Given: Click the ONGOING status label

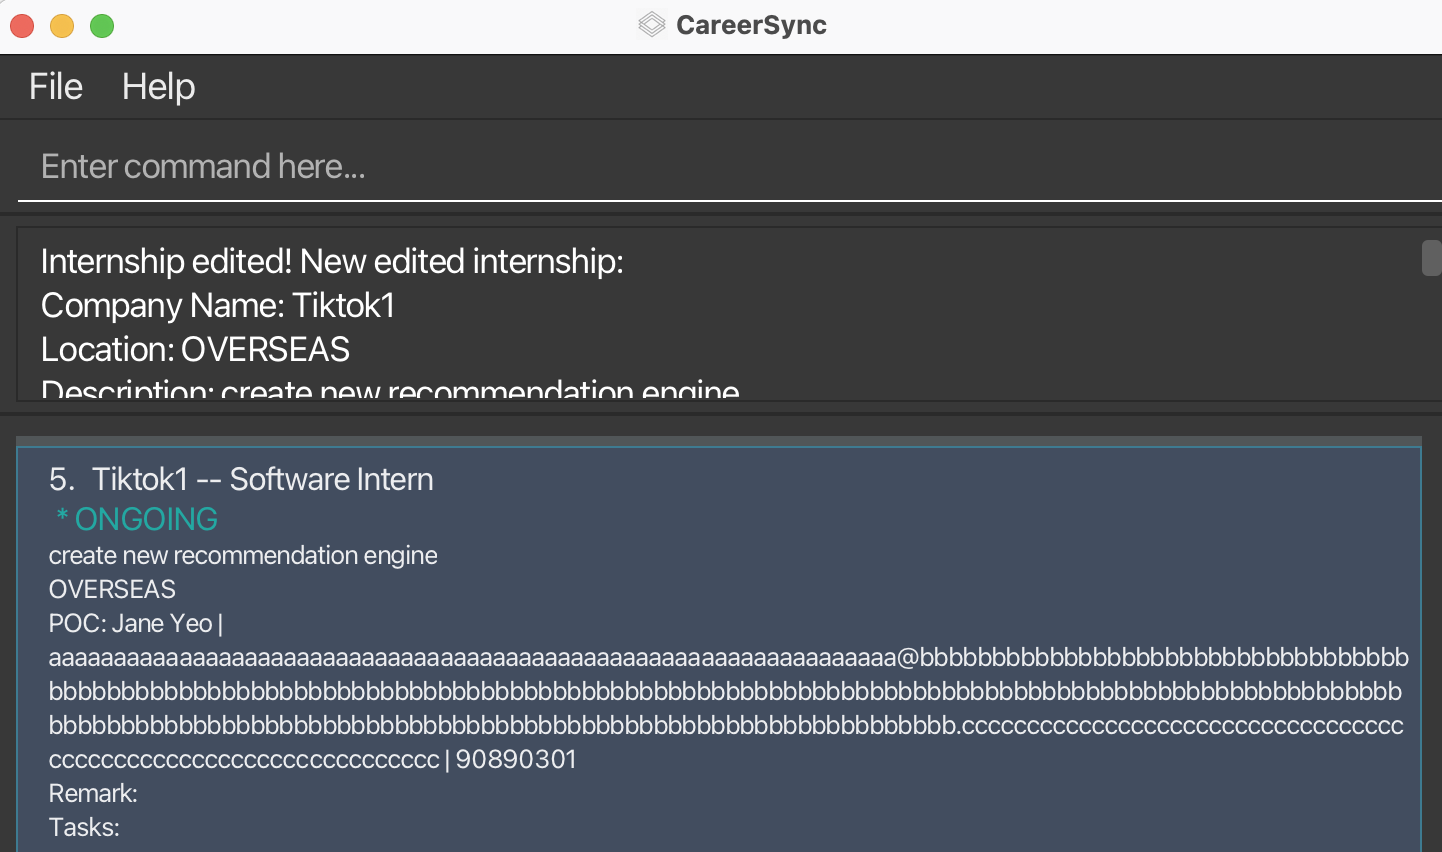Looking at the screenshot, I should point(136,519).
